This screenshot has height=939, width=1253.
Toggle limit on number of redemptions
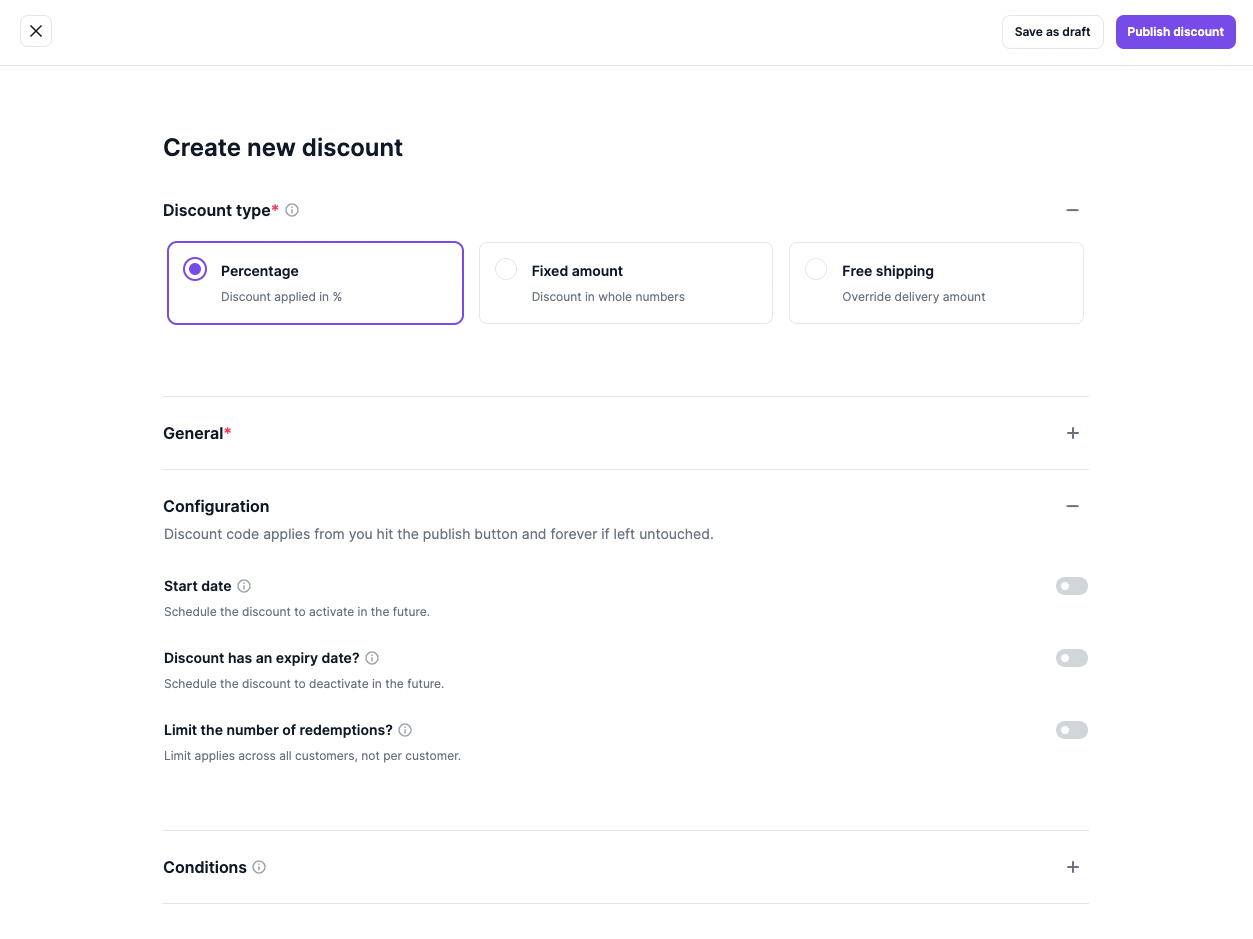coord(1071,730)
